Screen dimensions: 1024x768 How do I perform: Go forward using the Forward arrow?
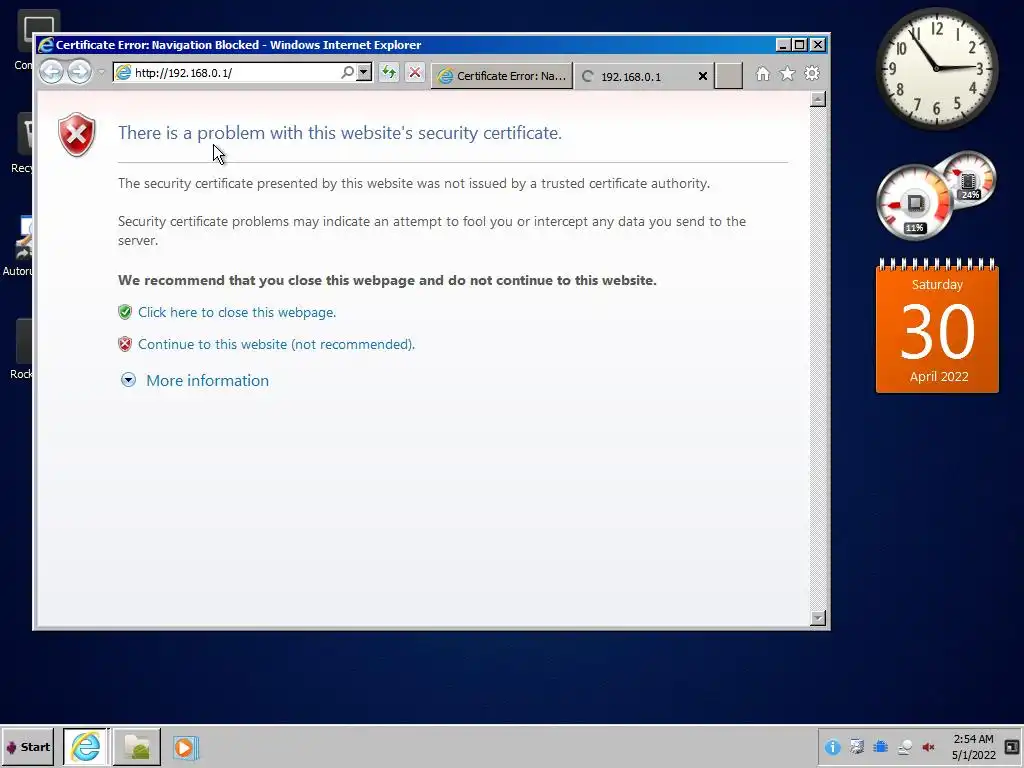coord(80,72)
